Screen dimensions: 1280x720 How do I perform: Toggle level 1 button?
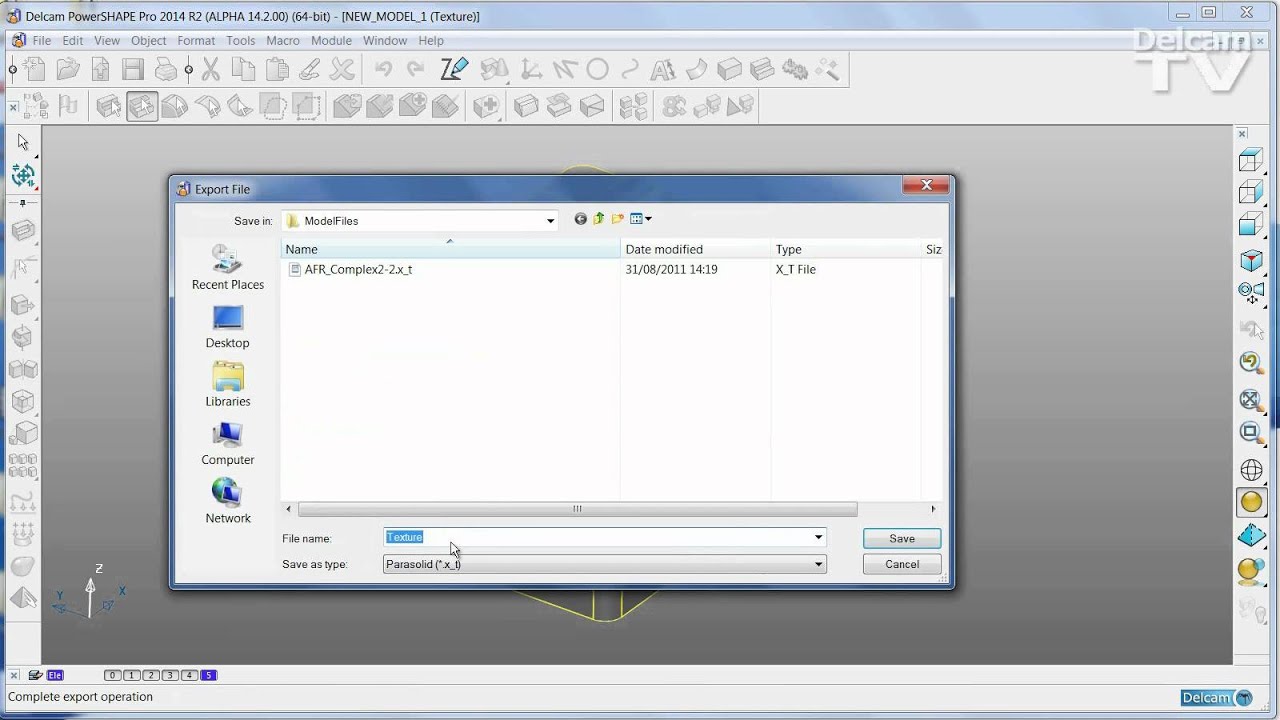point(131,676)
